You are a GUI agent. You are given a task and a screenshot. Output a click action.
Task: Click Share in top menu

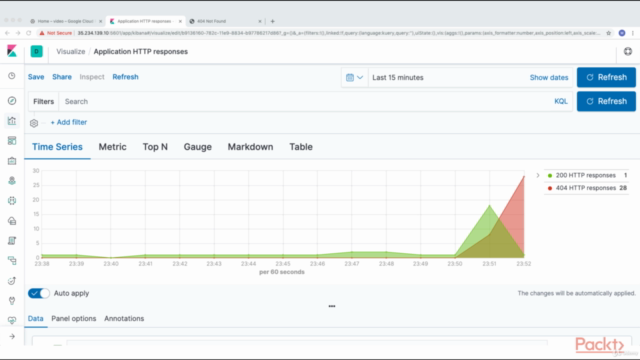62,77
